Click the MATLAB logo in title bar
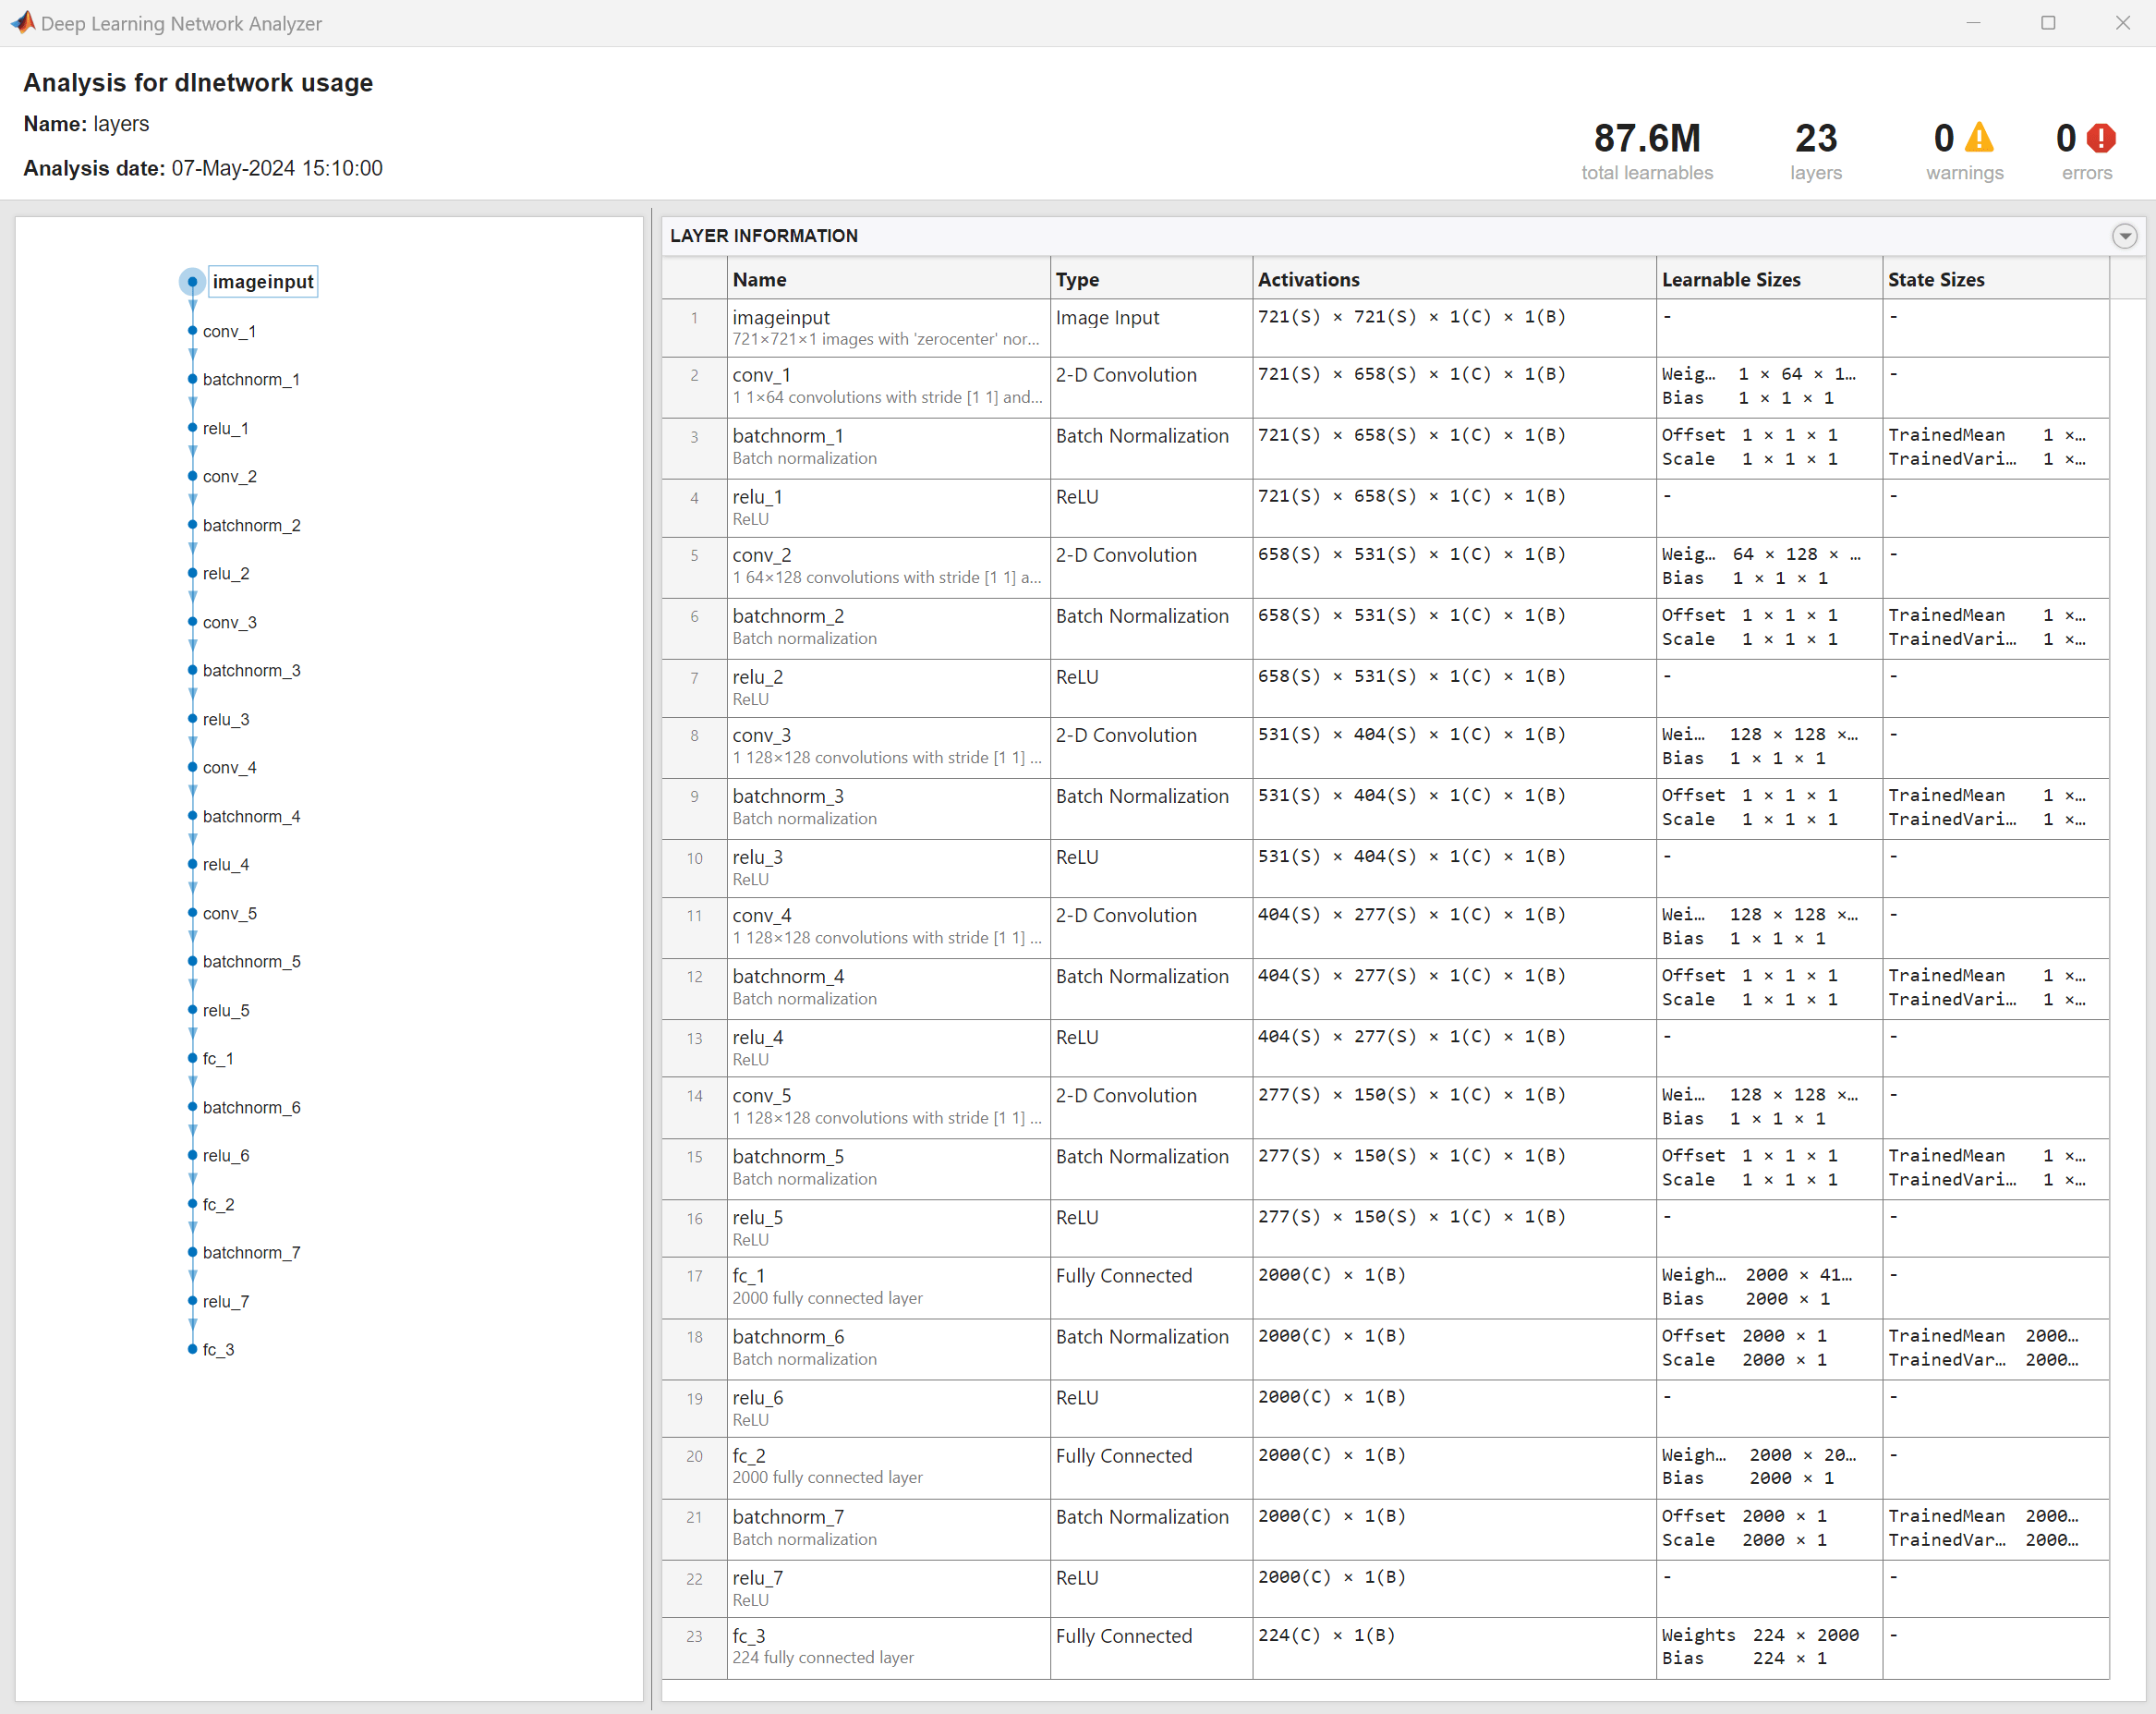This screenshot has width=2156, height=1714. [x=22, y=22]
